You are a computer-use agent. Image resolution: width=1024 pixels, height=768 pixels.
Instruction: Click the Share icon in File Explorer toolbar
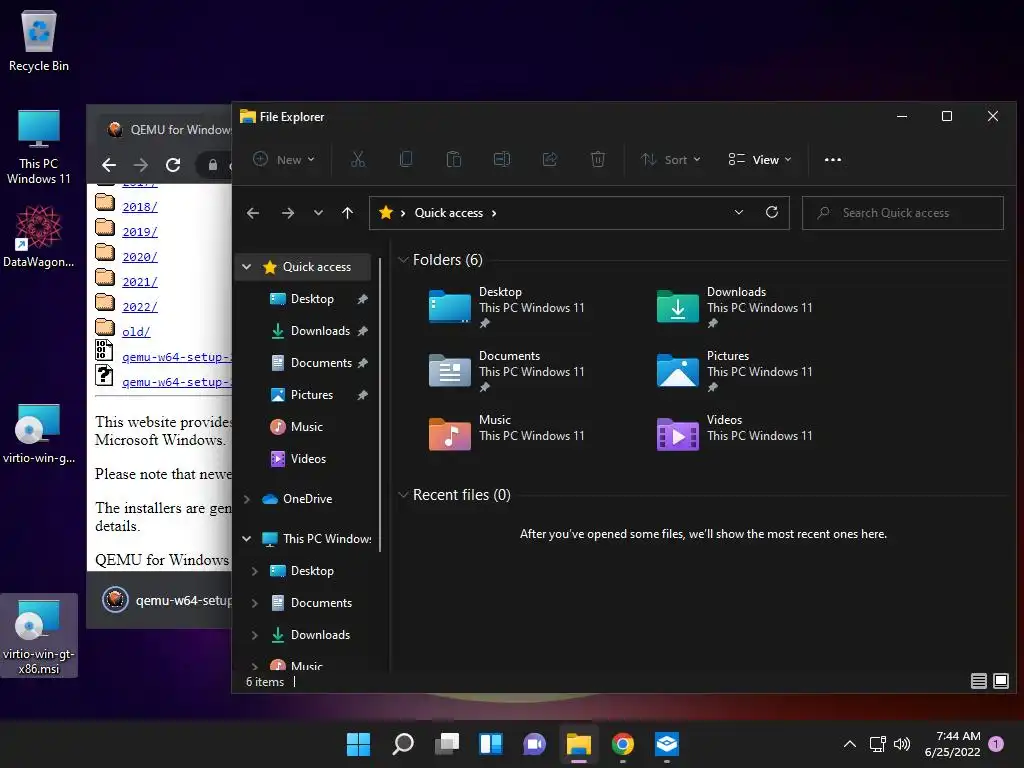[550, 159]
